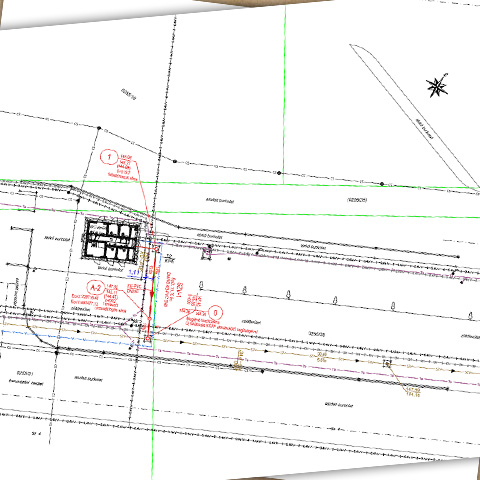Click the red flow direction arrow on the pipe
Screen dimensions: 480x480
pos(152,295)
